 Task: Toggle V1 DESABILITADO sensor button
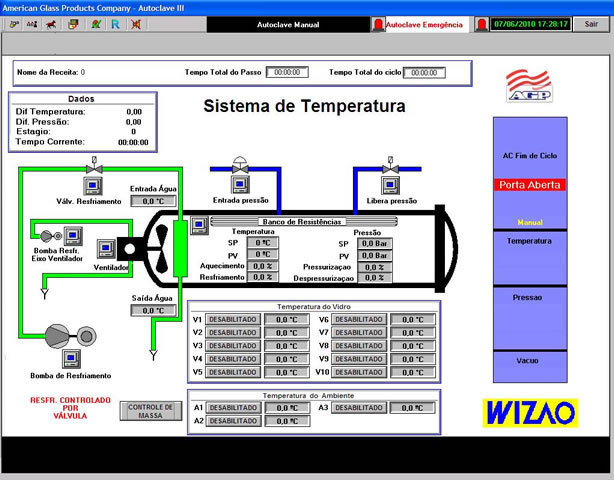pyautogui.click(x=233, y=319)
